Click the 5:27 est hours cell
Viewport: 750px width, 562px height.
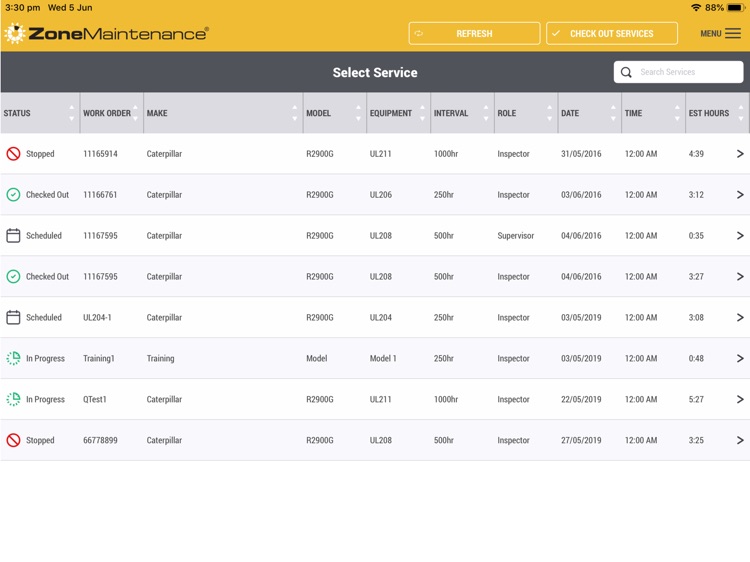coord(696,399)
